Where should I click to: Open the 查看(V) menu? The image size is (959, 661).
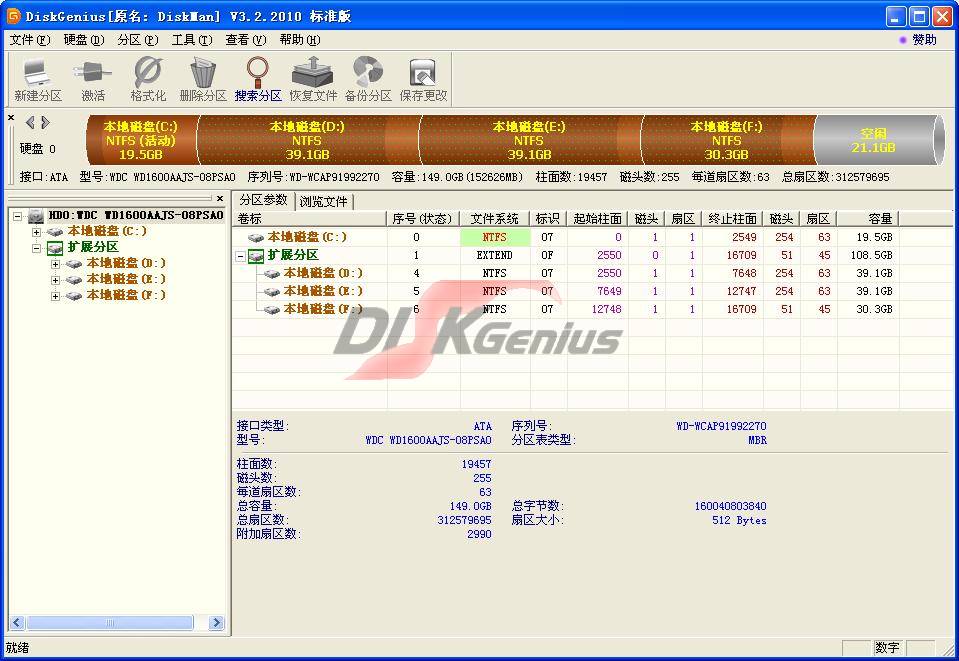coord(246,40)
